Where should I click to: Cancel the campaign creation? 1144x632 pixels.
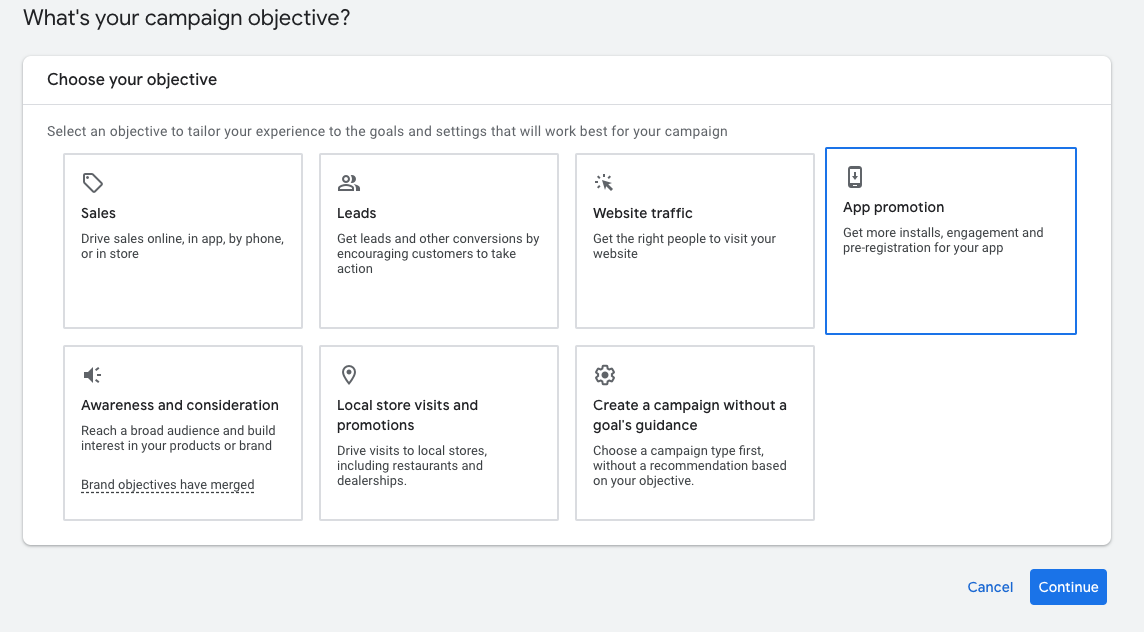point(990,587)
